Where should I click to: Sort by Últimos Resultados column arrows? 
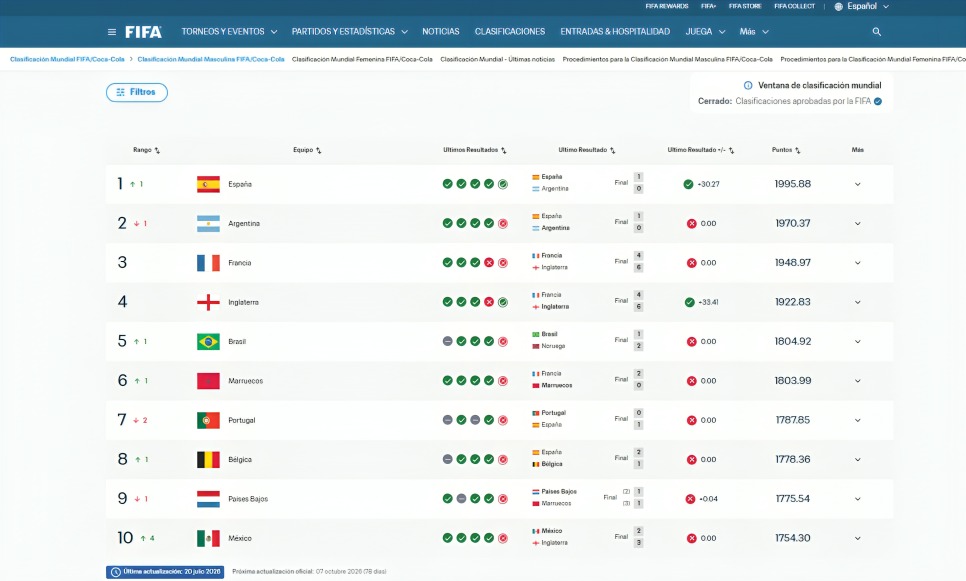point(503,150)
